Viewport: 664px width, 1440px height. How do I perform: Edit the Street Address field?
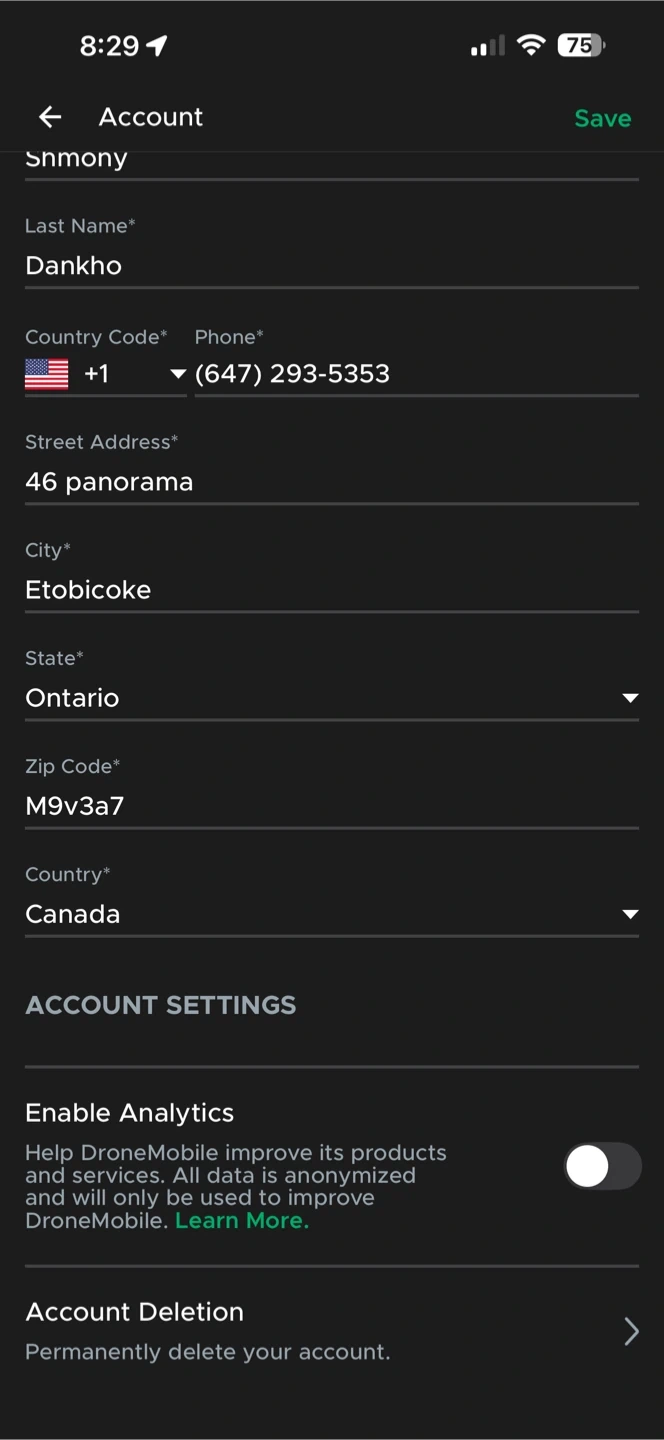click(330, 482)
